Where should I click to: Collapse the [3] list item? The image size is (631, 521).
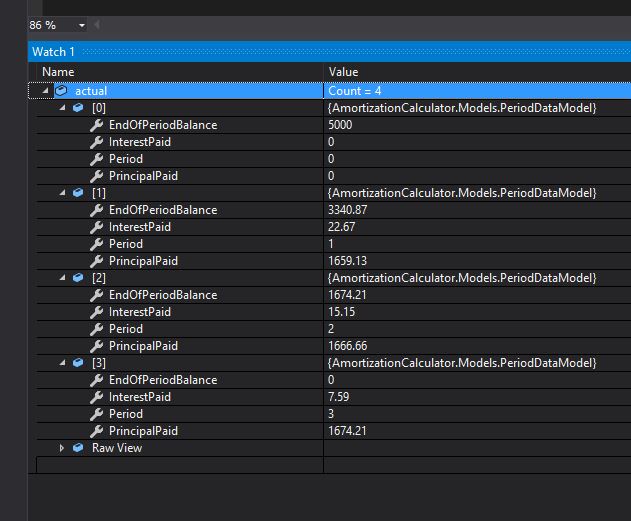click(x=62, y=363)
